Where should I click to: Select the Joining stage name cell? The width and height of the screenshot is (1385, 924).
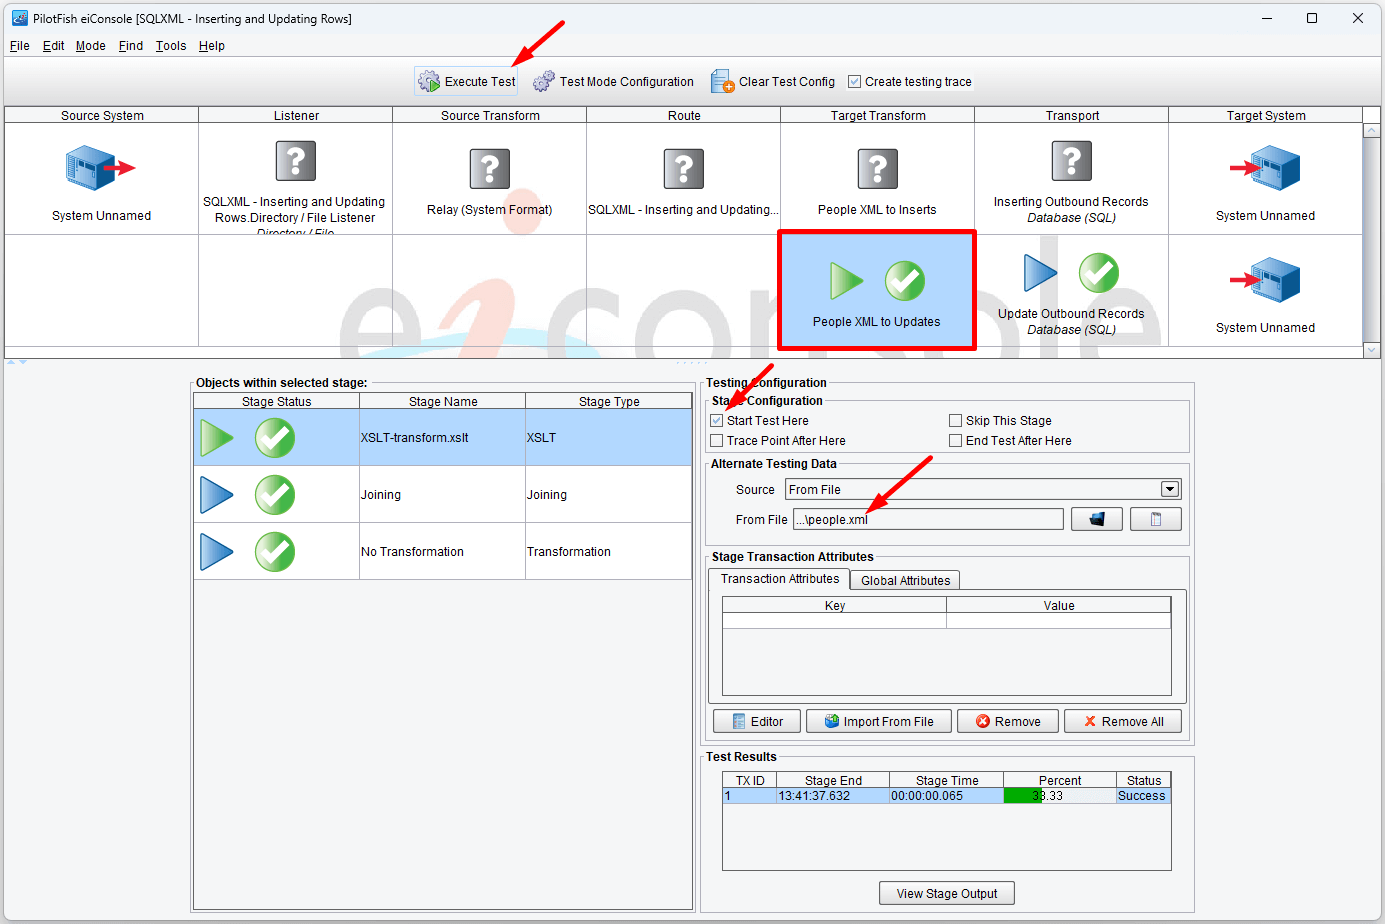pyautogui.click(x=442, y=495)
